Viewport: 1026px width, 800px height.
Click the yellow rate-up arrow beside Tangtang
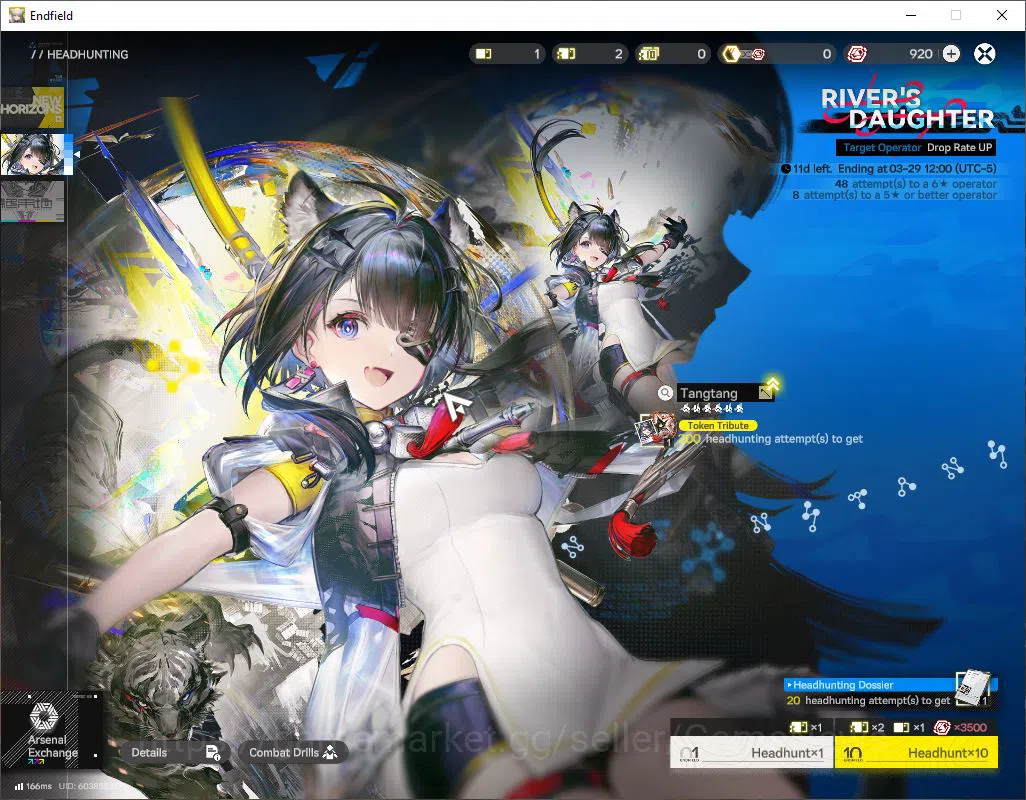pos(772,385)
